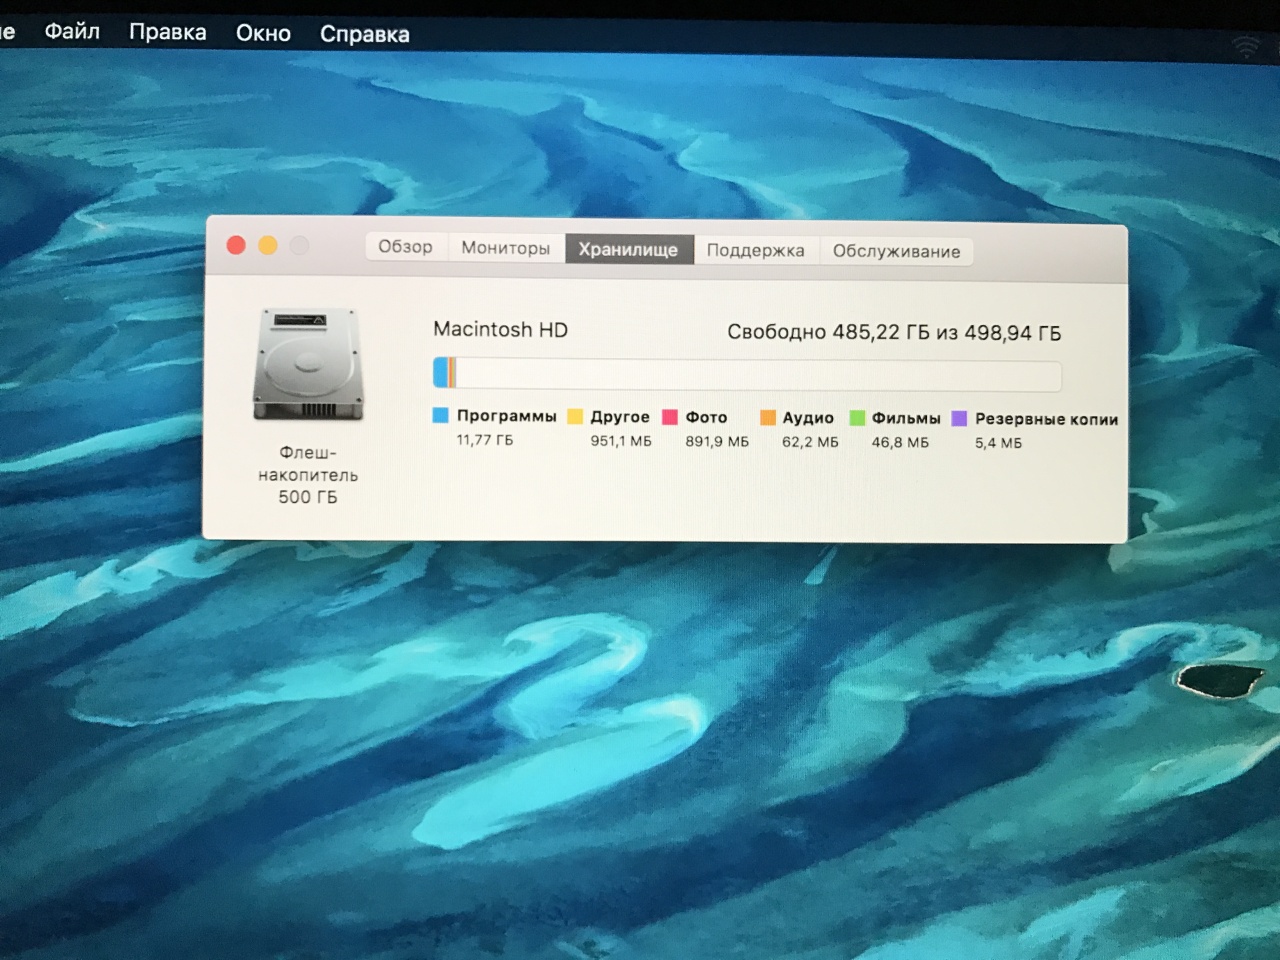Image resolution: width=1280 pixels, height=960 pixels.
Task: Show the Обслуживание tab
Action: pos(896,251)
